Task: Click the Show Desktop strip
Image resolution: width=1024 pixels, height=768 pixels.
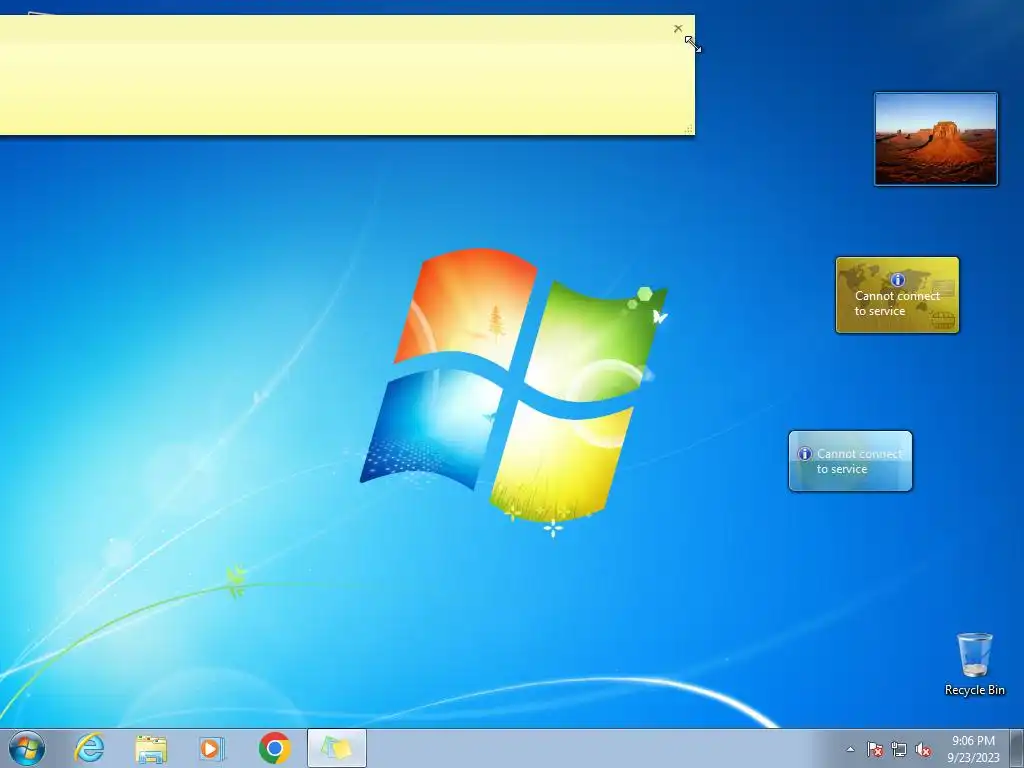Action: pos(1017,748)
